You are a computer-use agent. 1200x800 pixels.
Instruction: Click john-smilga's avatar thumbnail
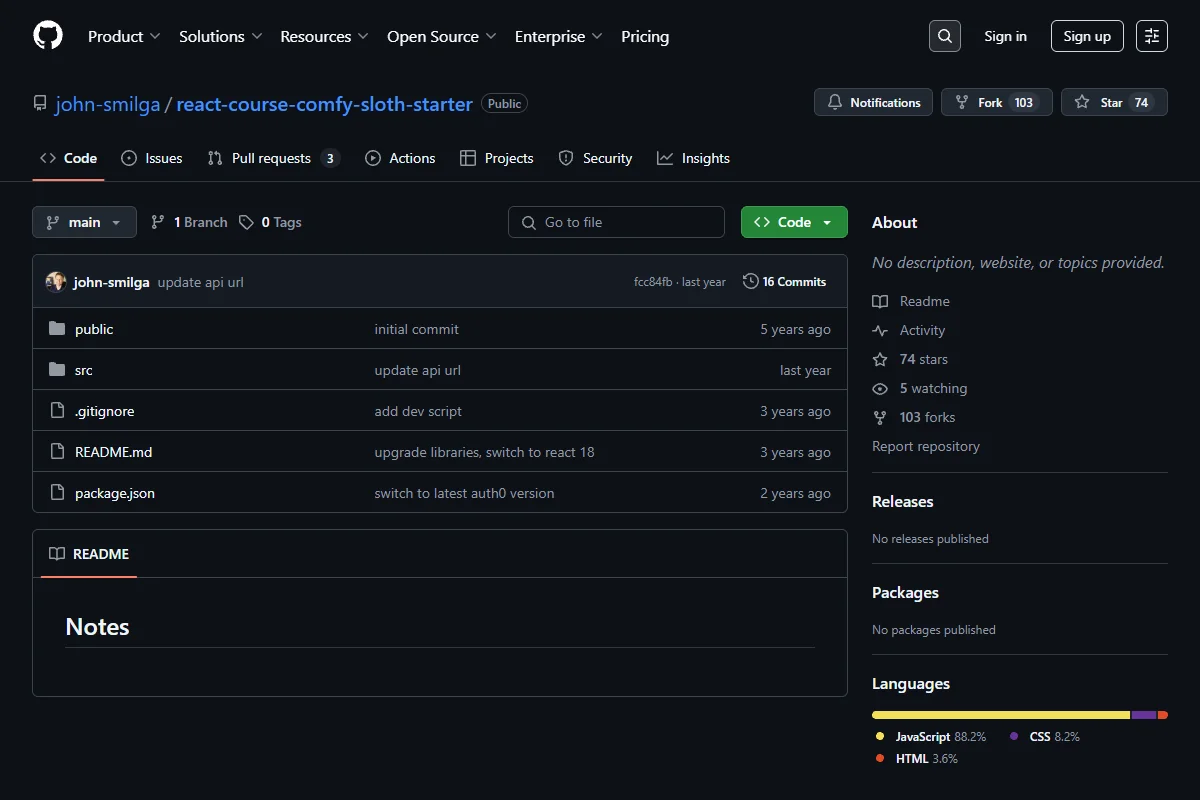click(x=56, y=282)
